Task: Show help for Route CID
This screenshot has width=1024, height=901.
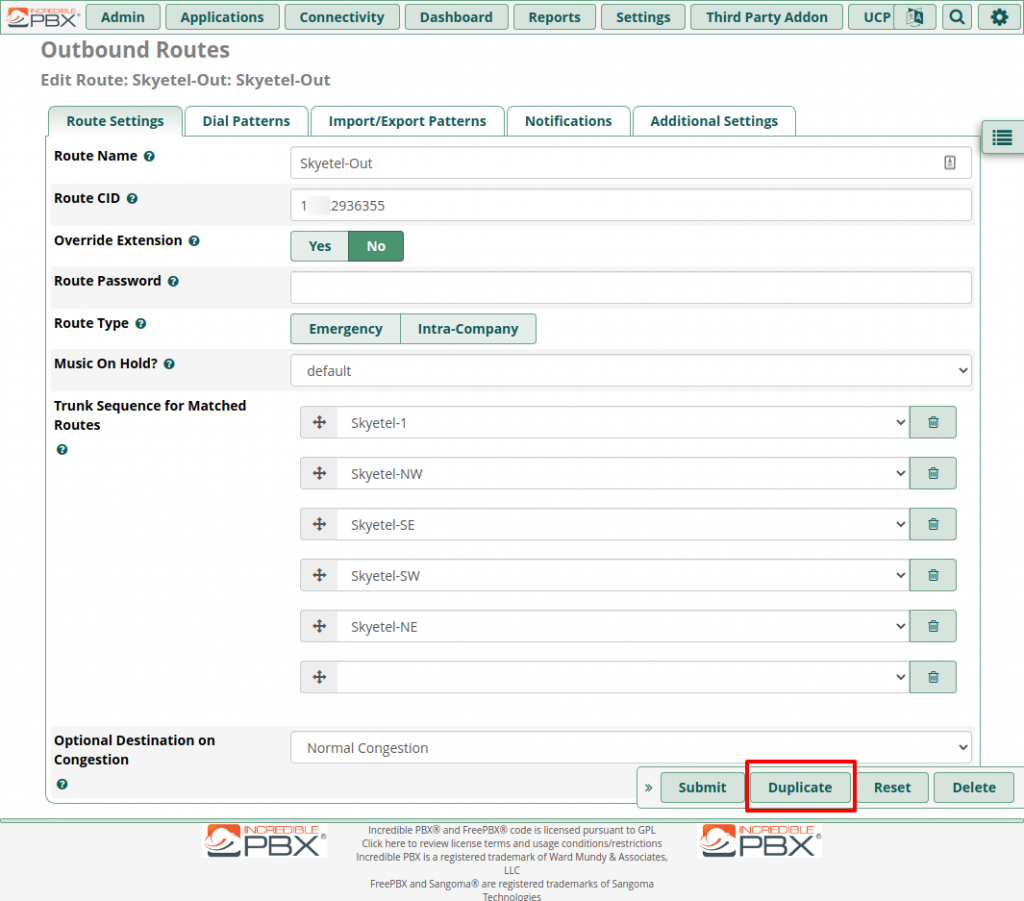Action: (x=132, y=198)
